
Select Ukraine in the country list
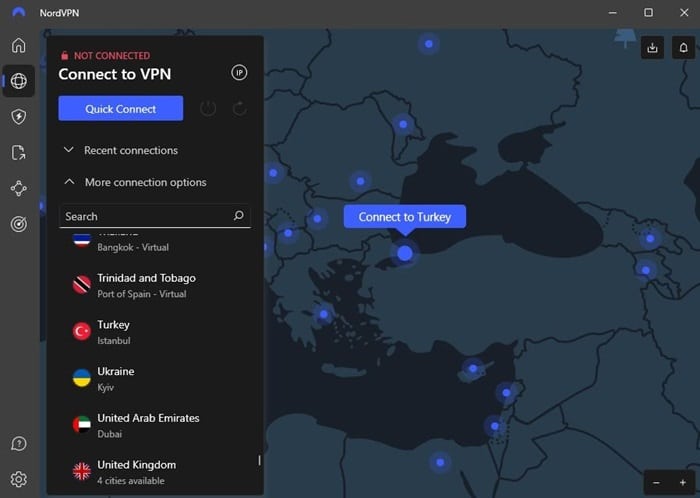(x=154, y=378)
